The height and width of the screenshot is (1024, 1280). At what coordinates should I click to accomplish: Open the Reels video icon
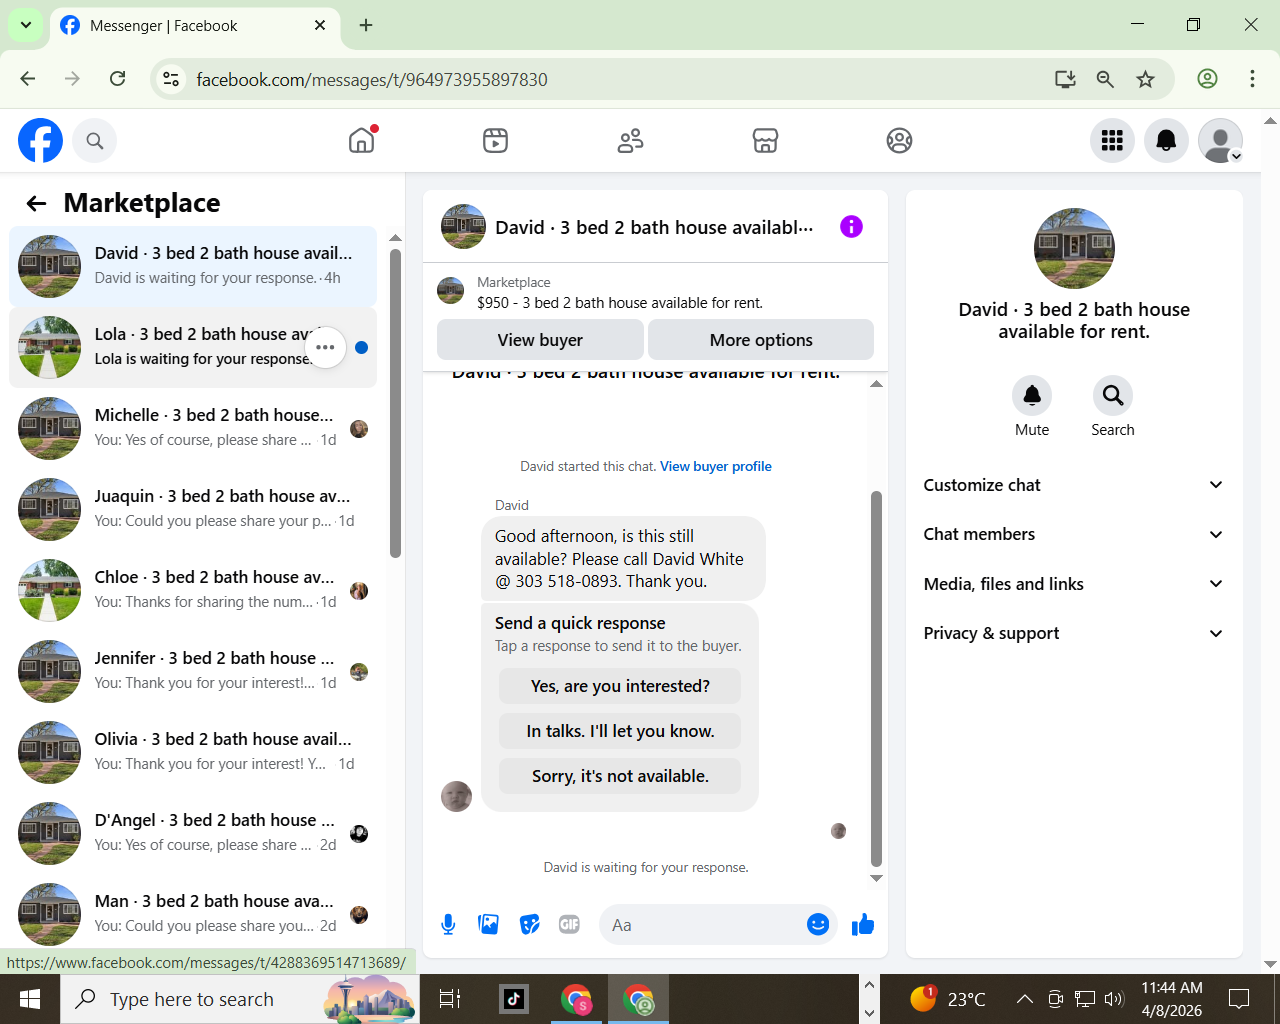[x=495, y=140]
